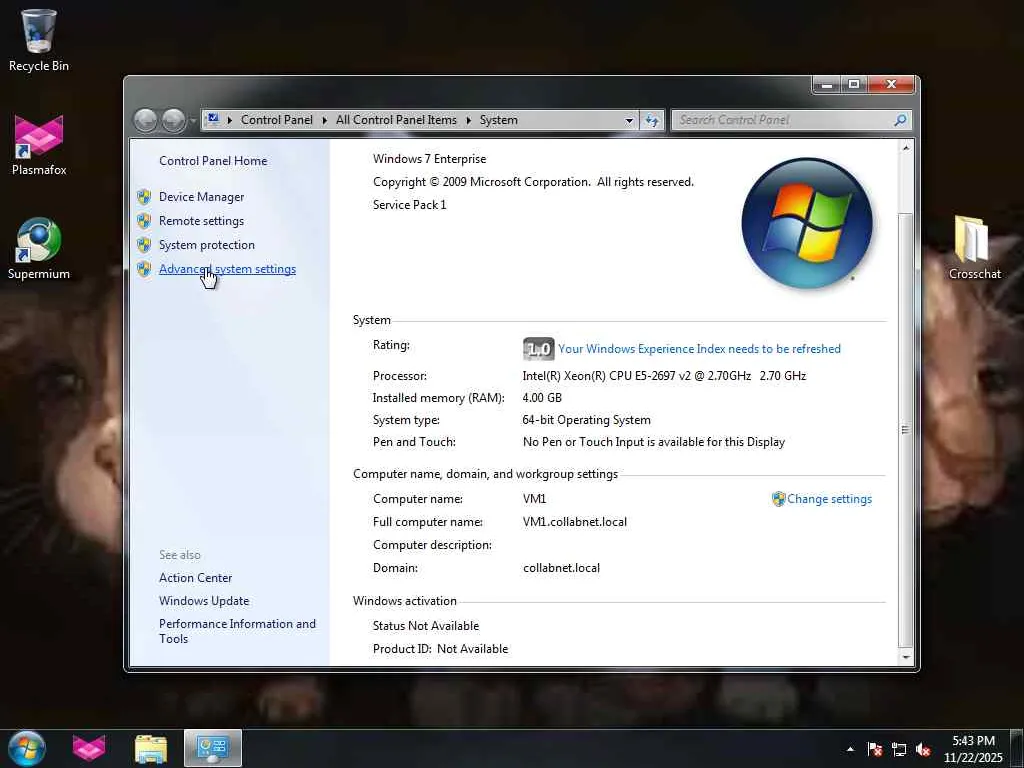This screenshot has width=1024, height=768.
Task: Click the shield icon beside Advanced system settings
Action: [x=144, y=269]
